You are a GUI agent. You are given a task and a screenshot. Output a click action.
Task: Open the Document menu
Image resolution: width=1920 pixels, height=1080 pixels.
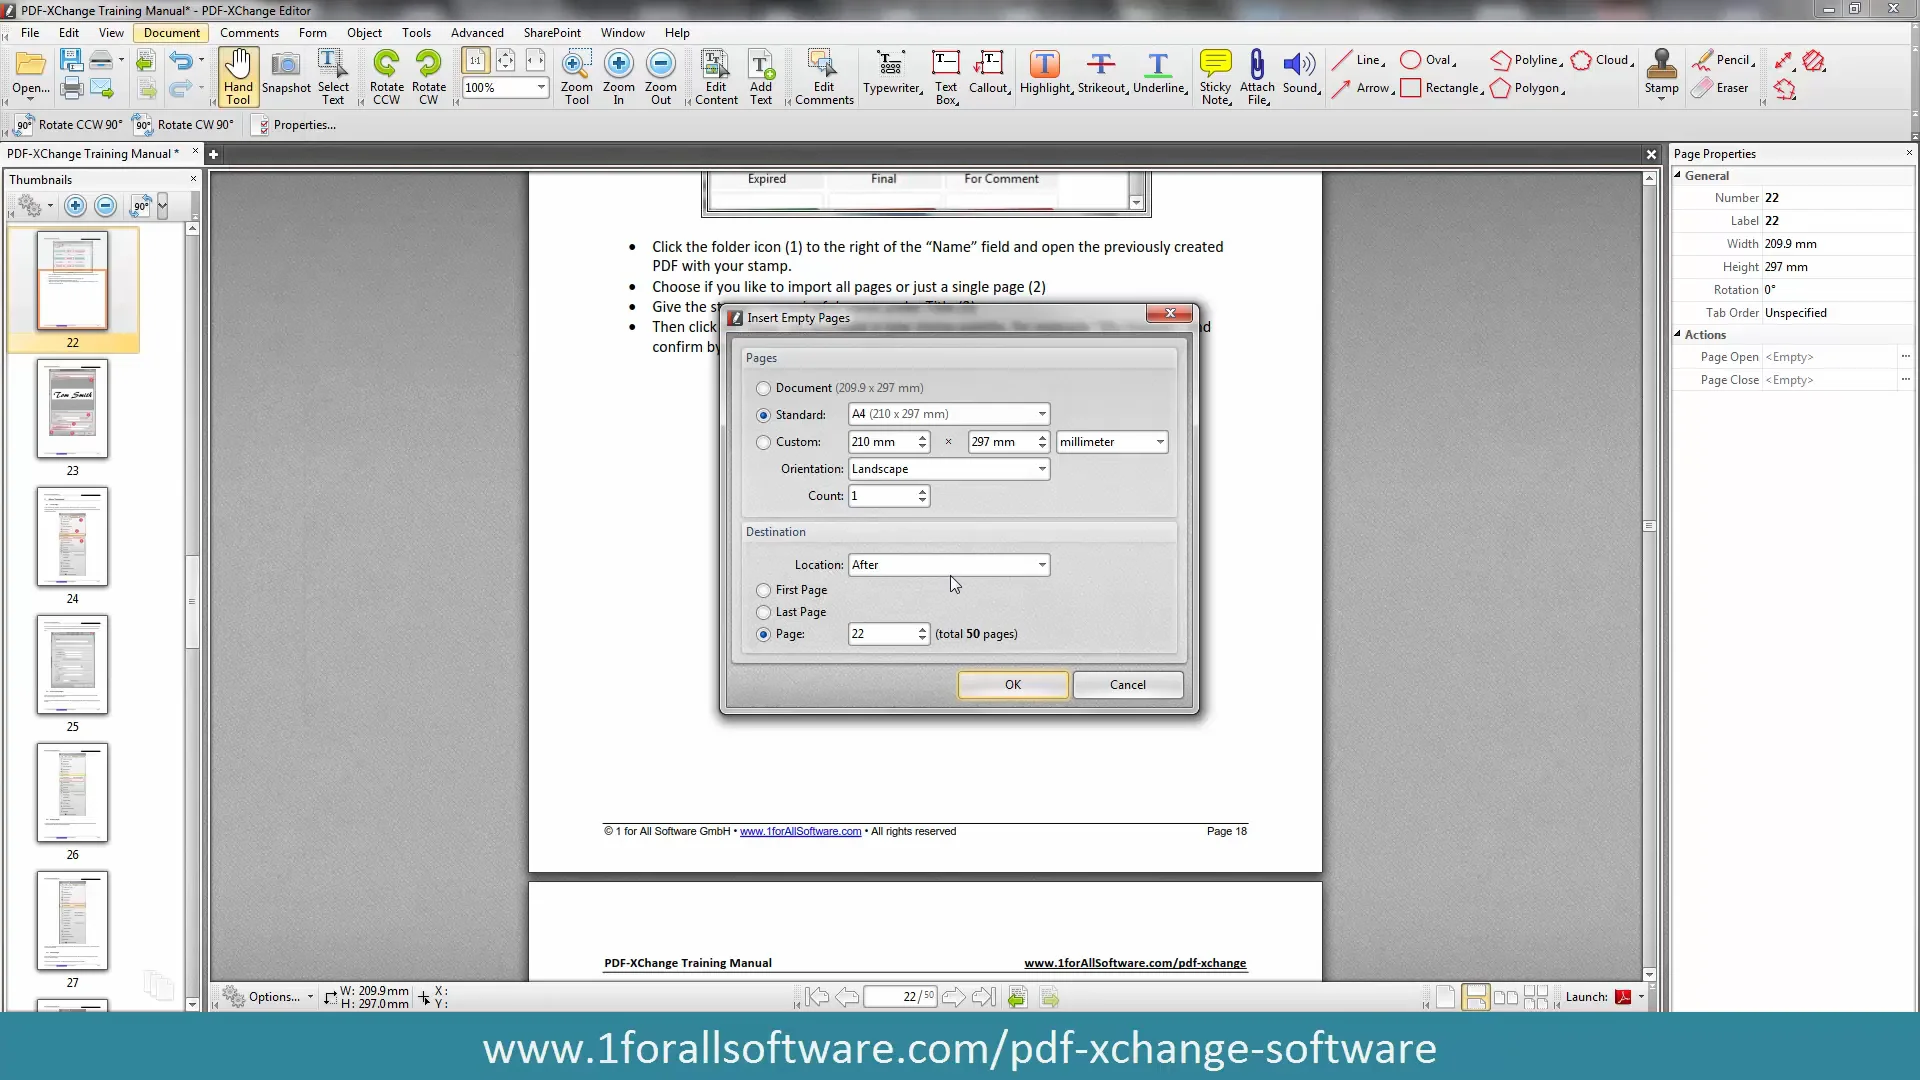pyautogui.click(x=171, y=33)
